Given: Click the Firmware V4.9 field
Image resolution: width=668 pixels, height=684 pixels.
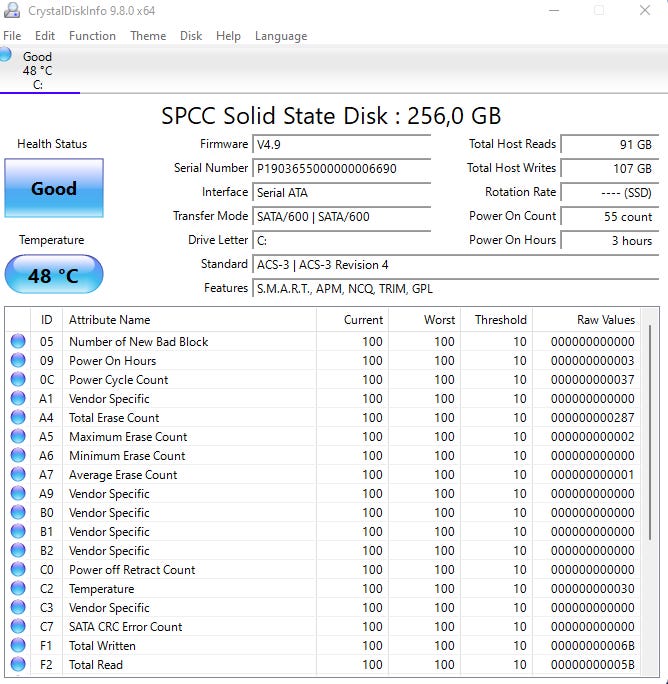Looking at the screenshot, I should tap(342, 144).
